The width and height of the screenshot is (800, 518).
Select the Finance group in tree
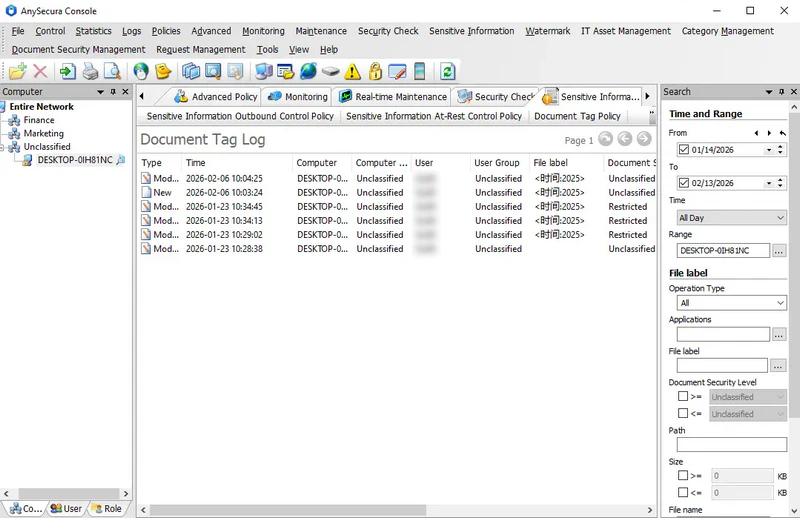[39, 120]
